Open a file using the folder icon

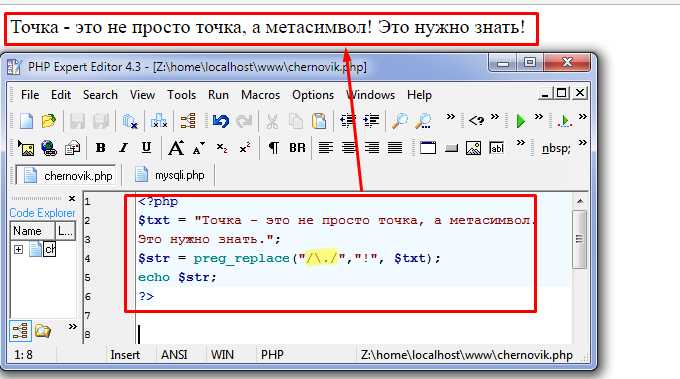tap(49, 121)
